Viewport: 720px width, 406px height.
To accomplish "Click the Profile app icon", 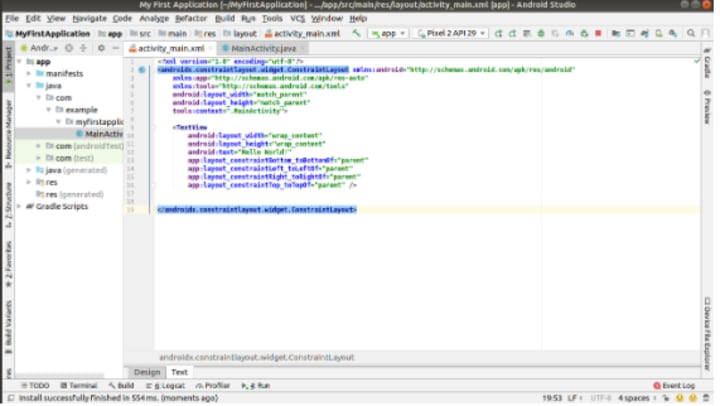I will (x=569, y=33).
